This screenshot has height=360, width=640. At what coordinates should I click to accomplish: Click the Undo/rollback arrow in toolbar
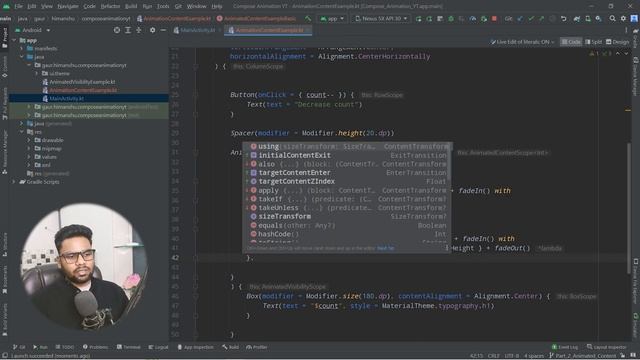coord(563,19)
